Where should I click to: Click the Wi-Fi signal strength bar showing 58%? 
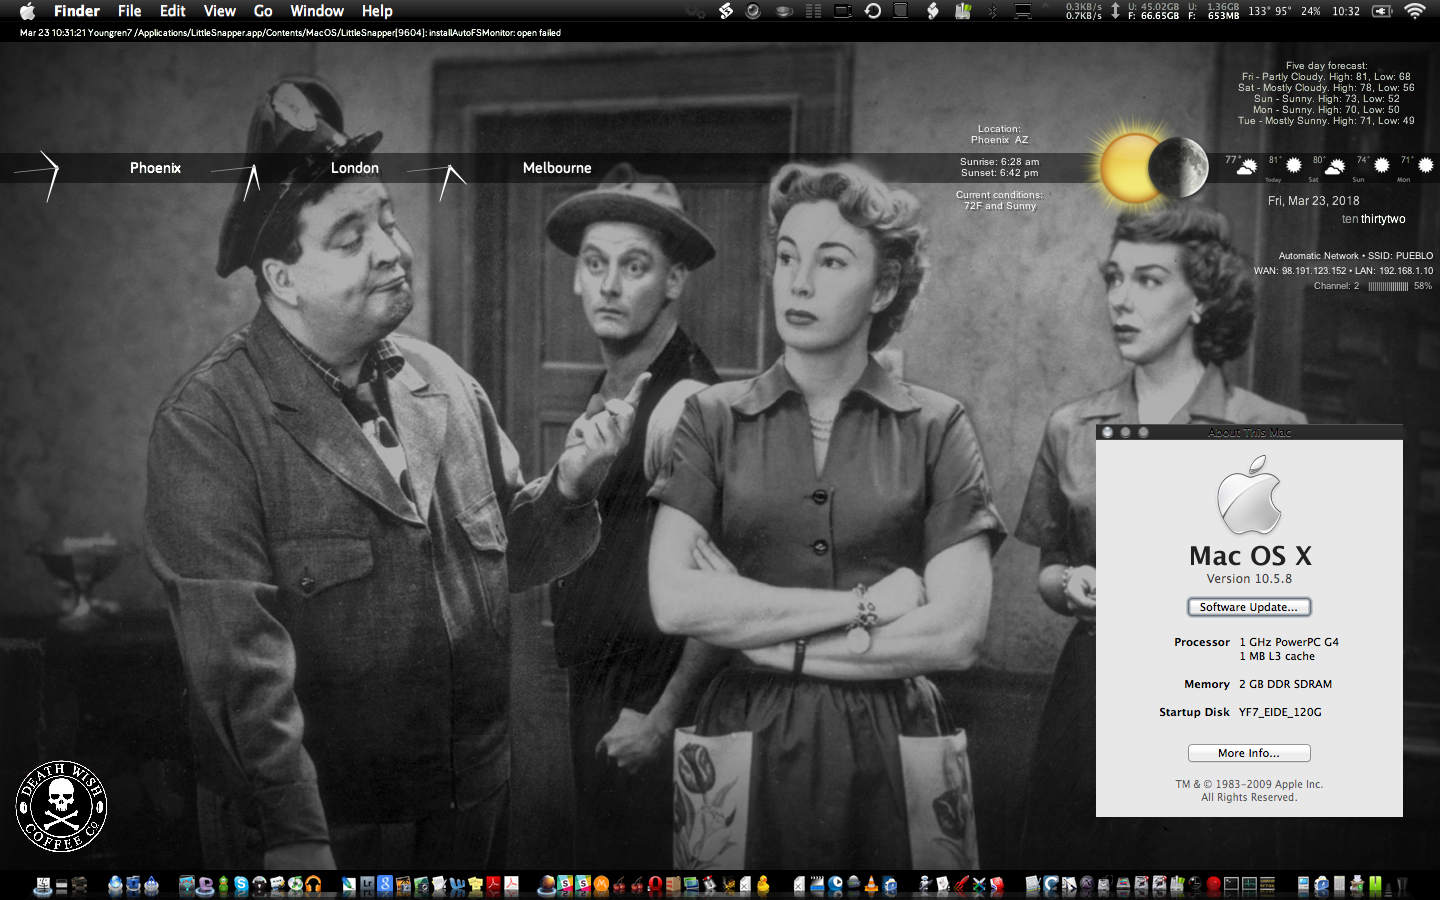pos(1388,286)
